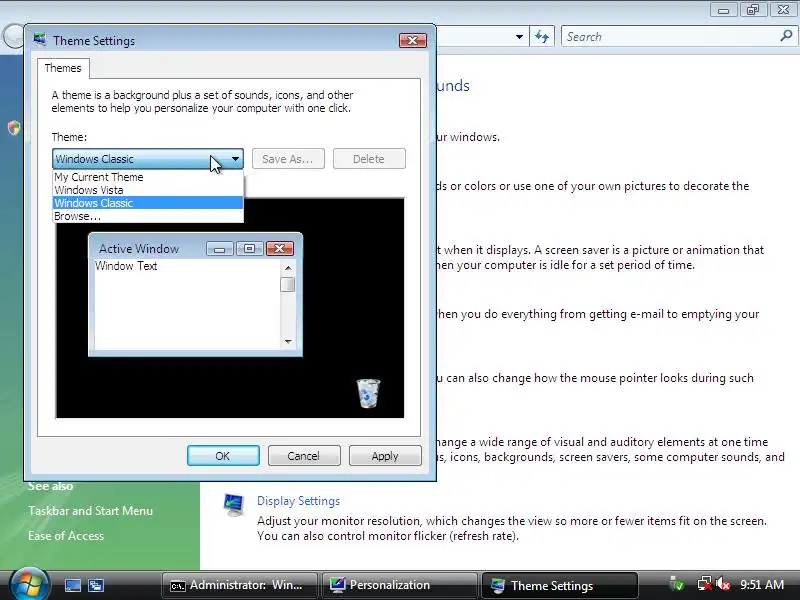800x600 pixels.
Task: Click the refresh button beside address bar
Action: [542, 37]
